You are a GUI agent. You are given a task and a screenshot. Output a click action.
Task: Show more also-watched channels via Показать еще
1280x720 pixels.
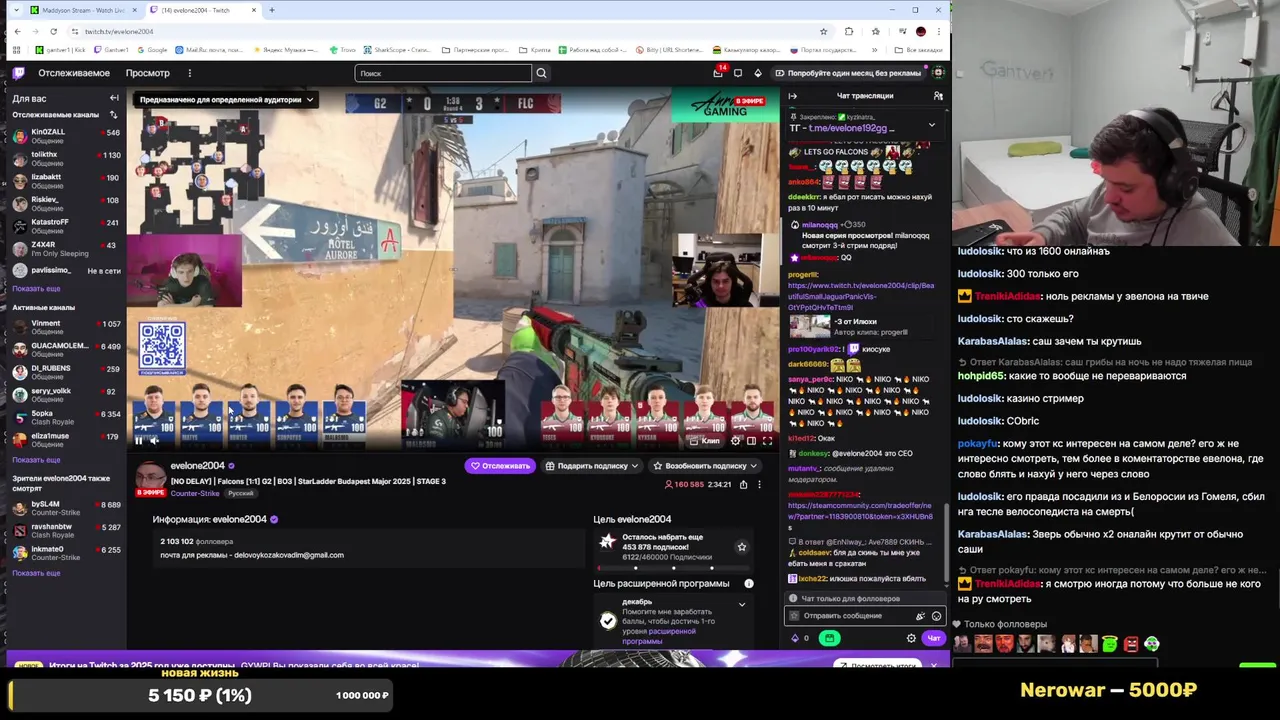click(36, 573)
